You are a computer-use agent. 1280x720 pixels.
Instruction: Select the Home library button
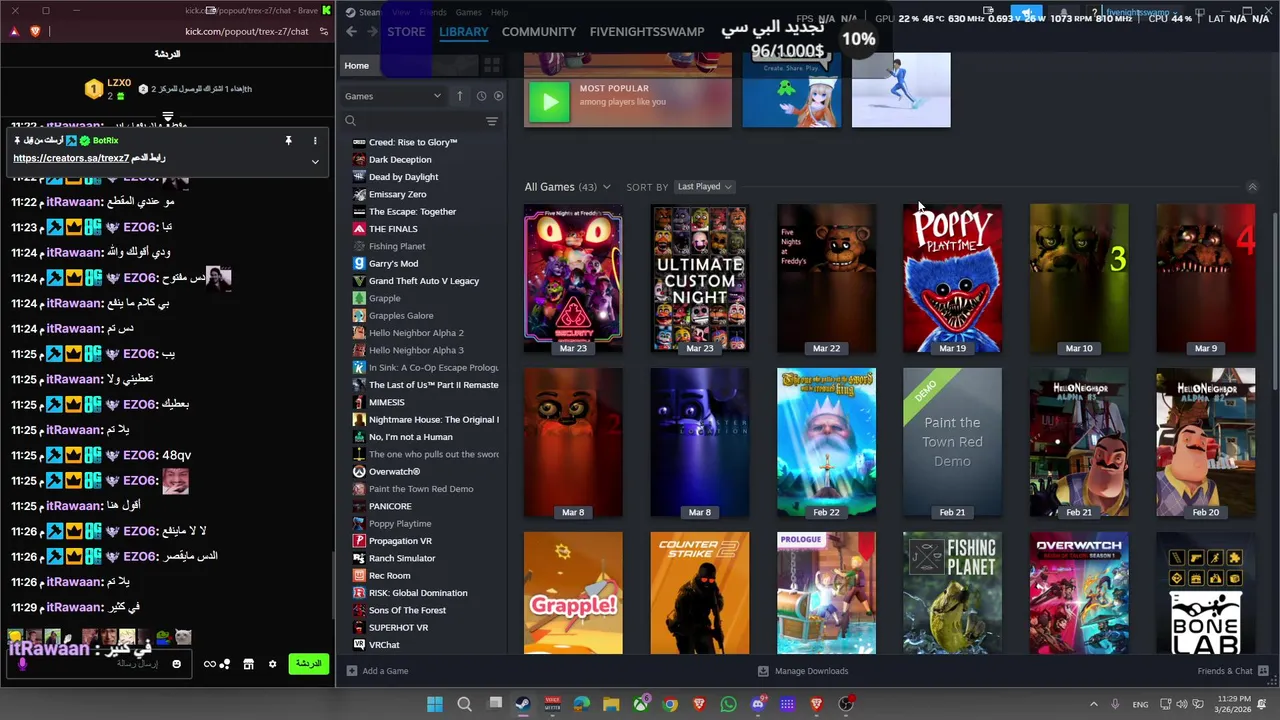point(408,65)
